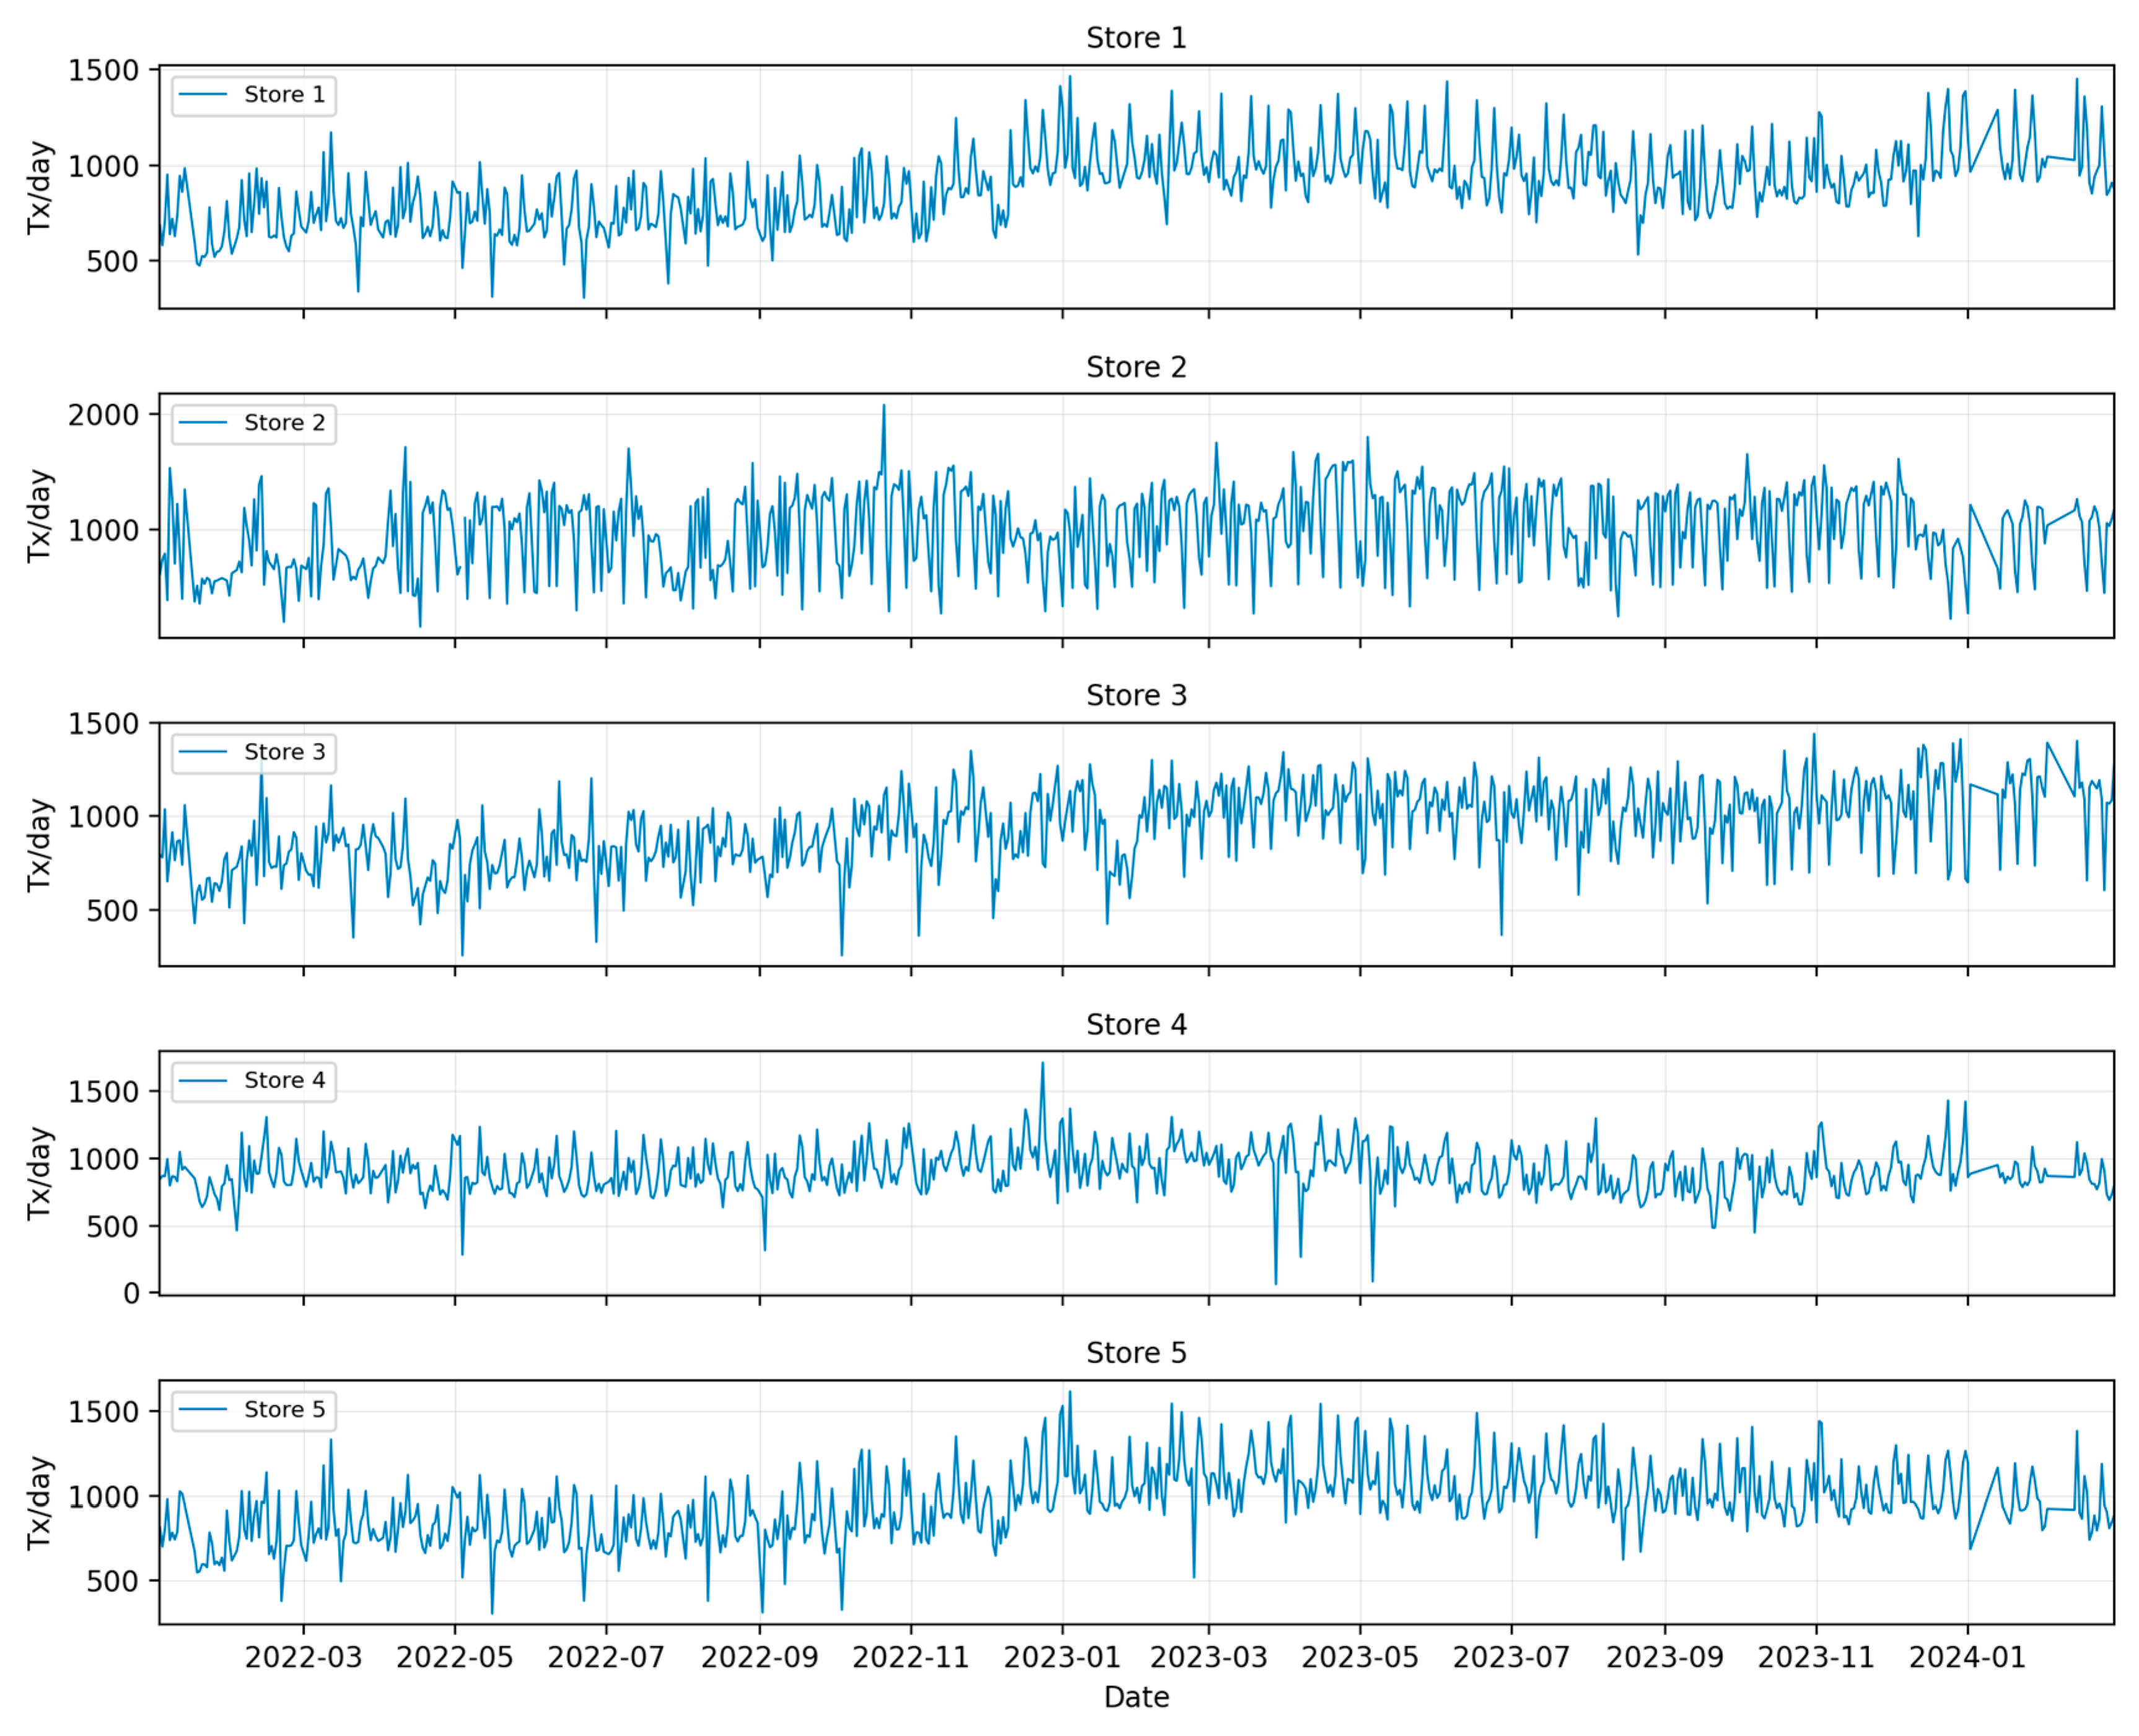Viewport: 2139px width, 1736px height.
Task: Click the 2022-03 x-axis tick label
Action: point(303,1657)
